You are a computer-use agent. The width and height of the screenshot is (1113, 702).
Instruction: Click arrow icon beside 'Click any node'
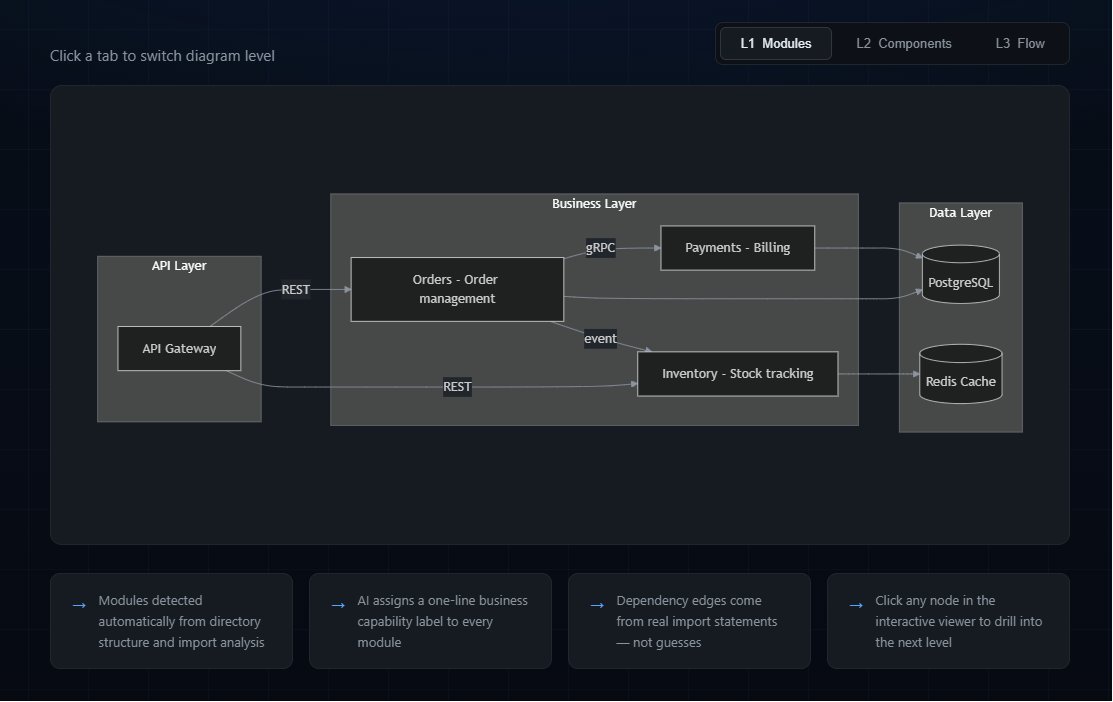[856, 605]
